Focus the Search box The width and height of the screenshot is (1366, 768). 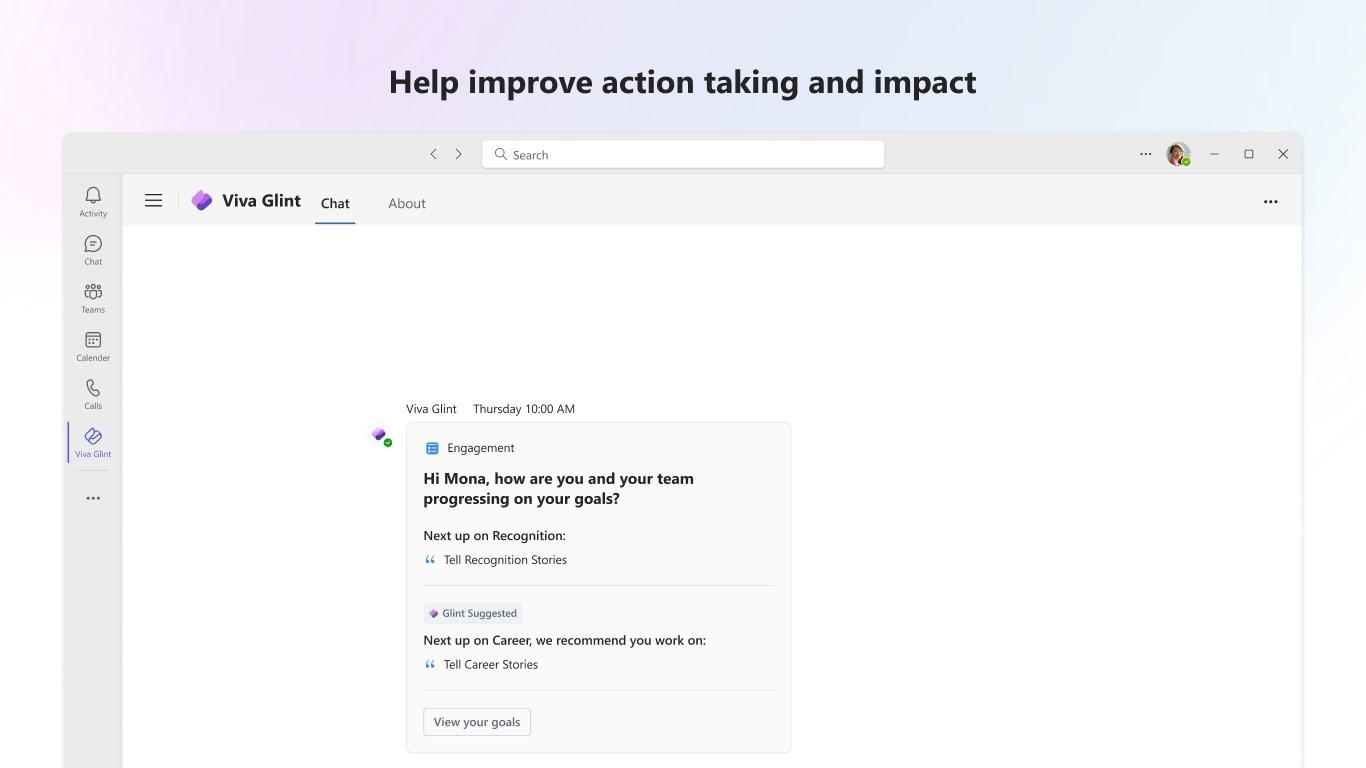coord(683,154)
